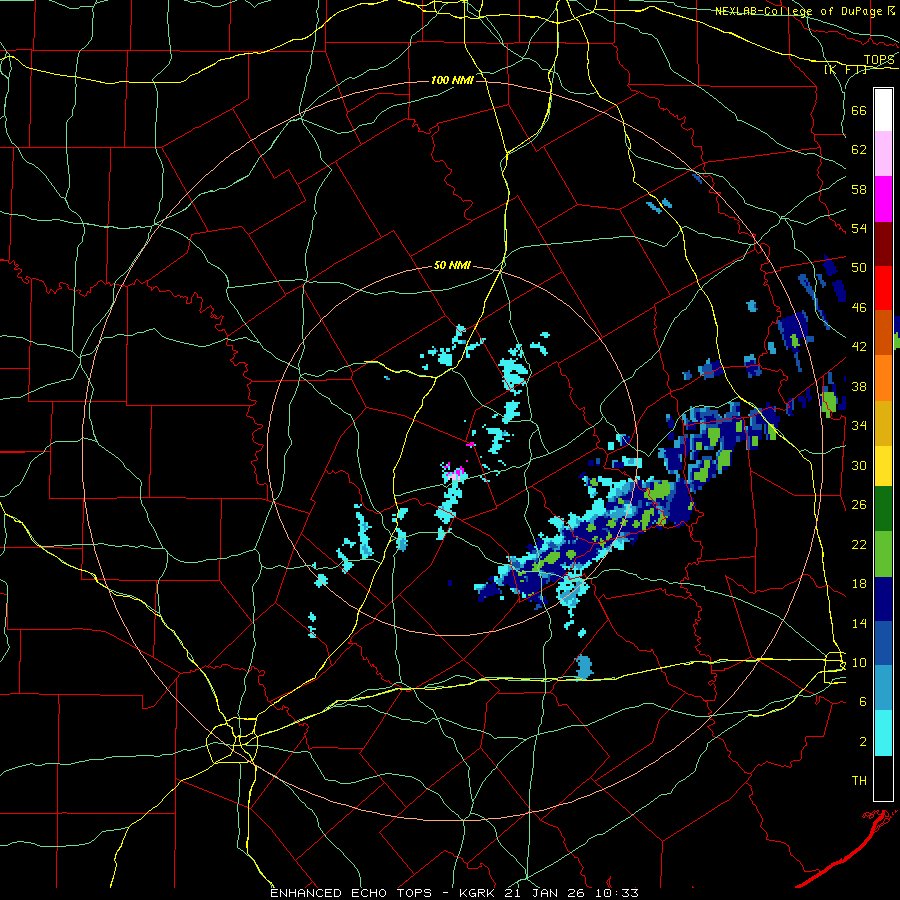
Task: Click the '58' legend value
Action: pyautogui.click(x=859, y=189)
